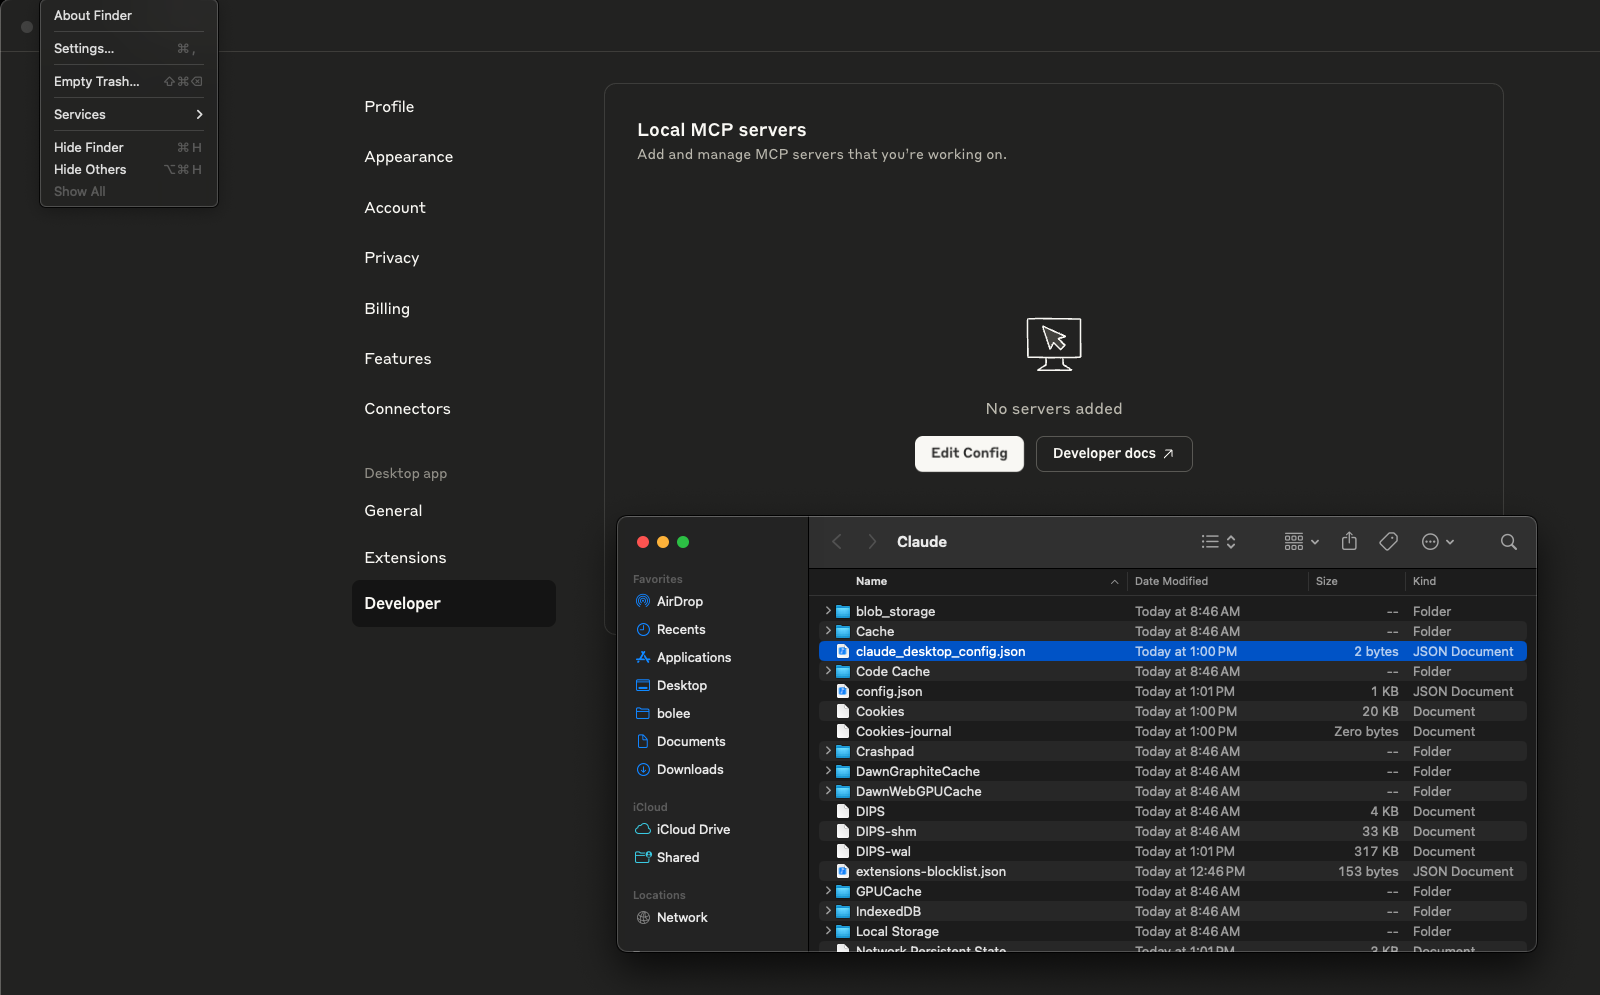Screen dimensions: 1600x995
Task: Expand the Code Cache folder
Action: 828,671
